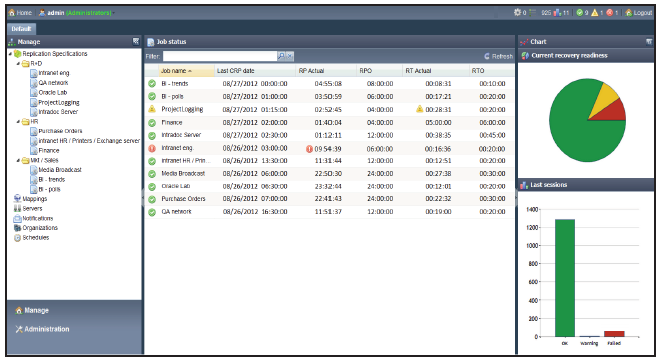Switch to the Default tab

tap(21, 29)
